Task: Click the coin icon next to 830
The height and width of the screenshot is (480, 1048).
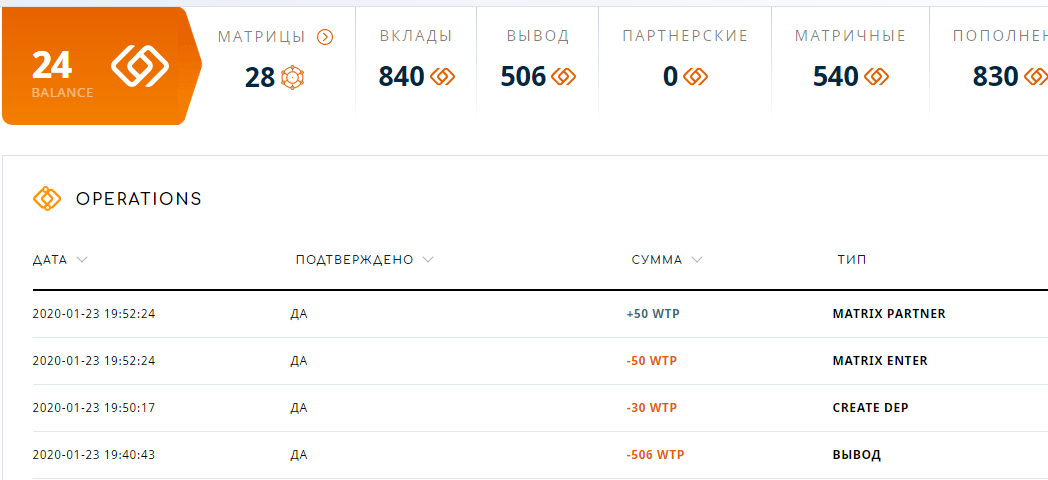Action: pyautogui.click(x=1035, y=78)
